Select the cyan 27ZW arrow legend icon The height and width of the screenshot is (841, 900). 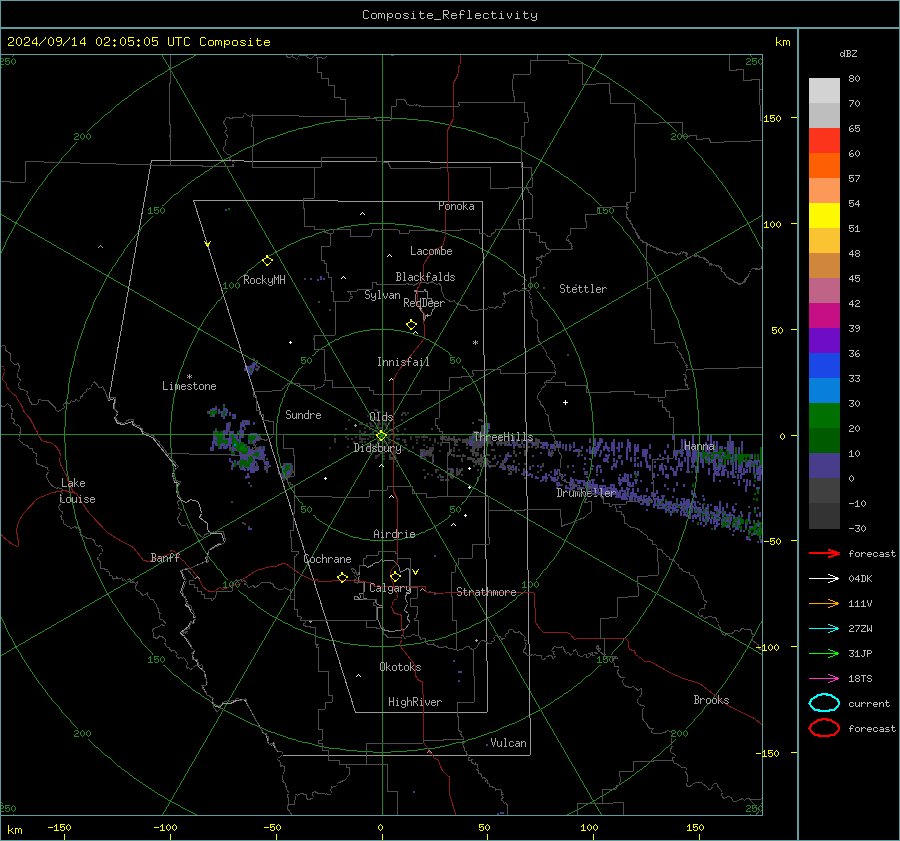coord(824,629)
